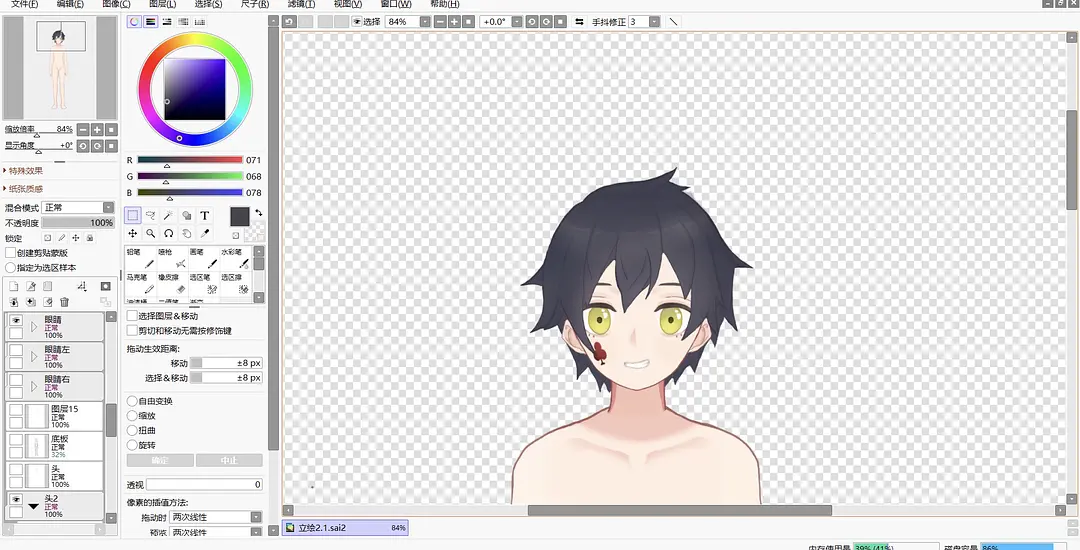Activate the zoom magnifier tool

pyautogui.click(x=151, y=233)
